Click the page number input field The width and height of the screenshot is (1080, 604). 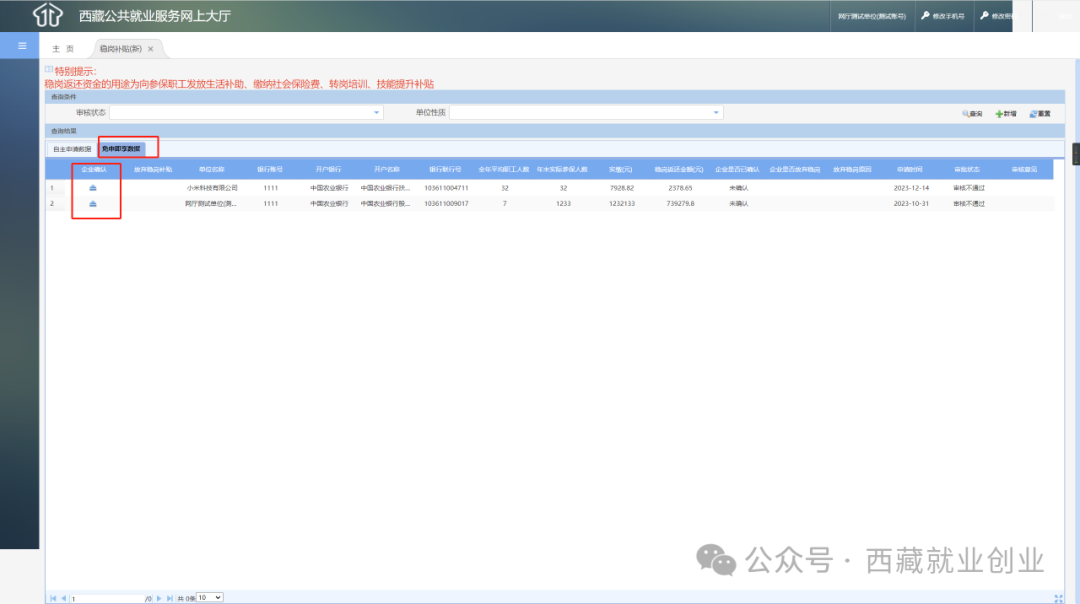click(107, 598)
